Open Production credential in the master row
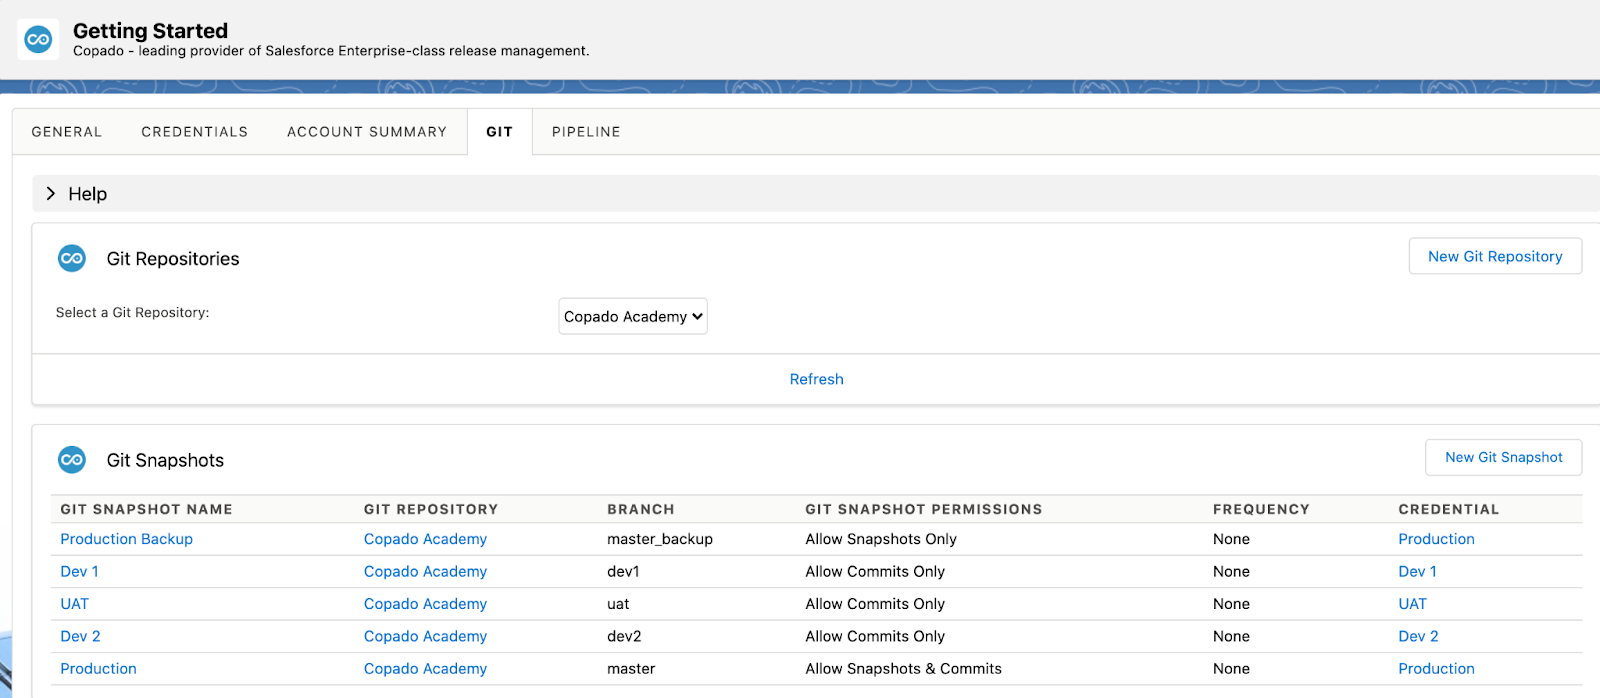Screen dimensions: 1600x698 point(1437,669)
